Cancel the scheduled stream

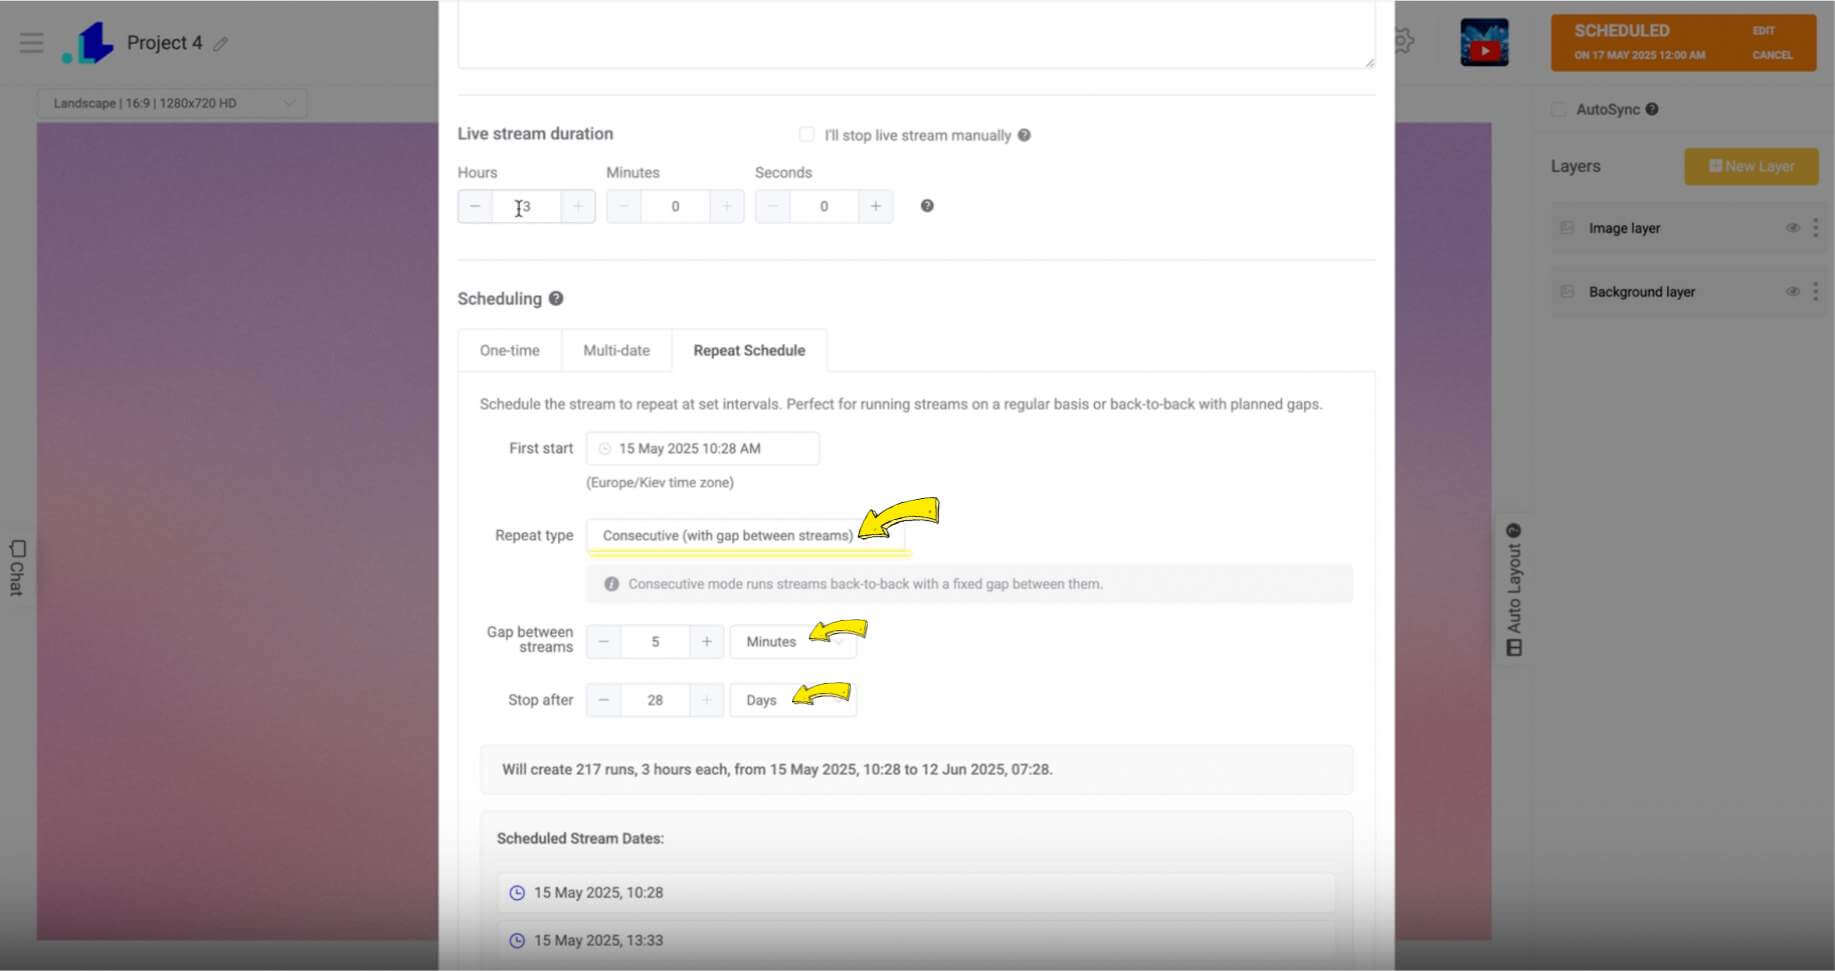(1772, 55)
